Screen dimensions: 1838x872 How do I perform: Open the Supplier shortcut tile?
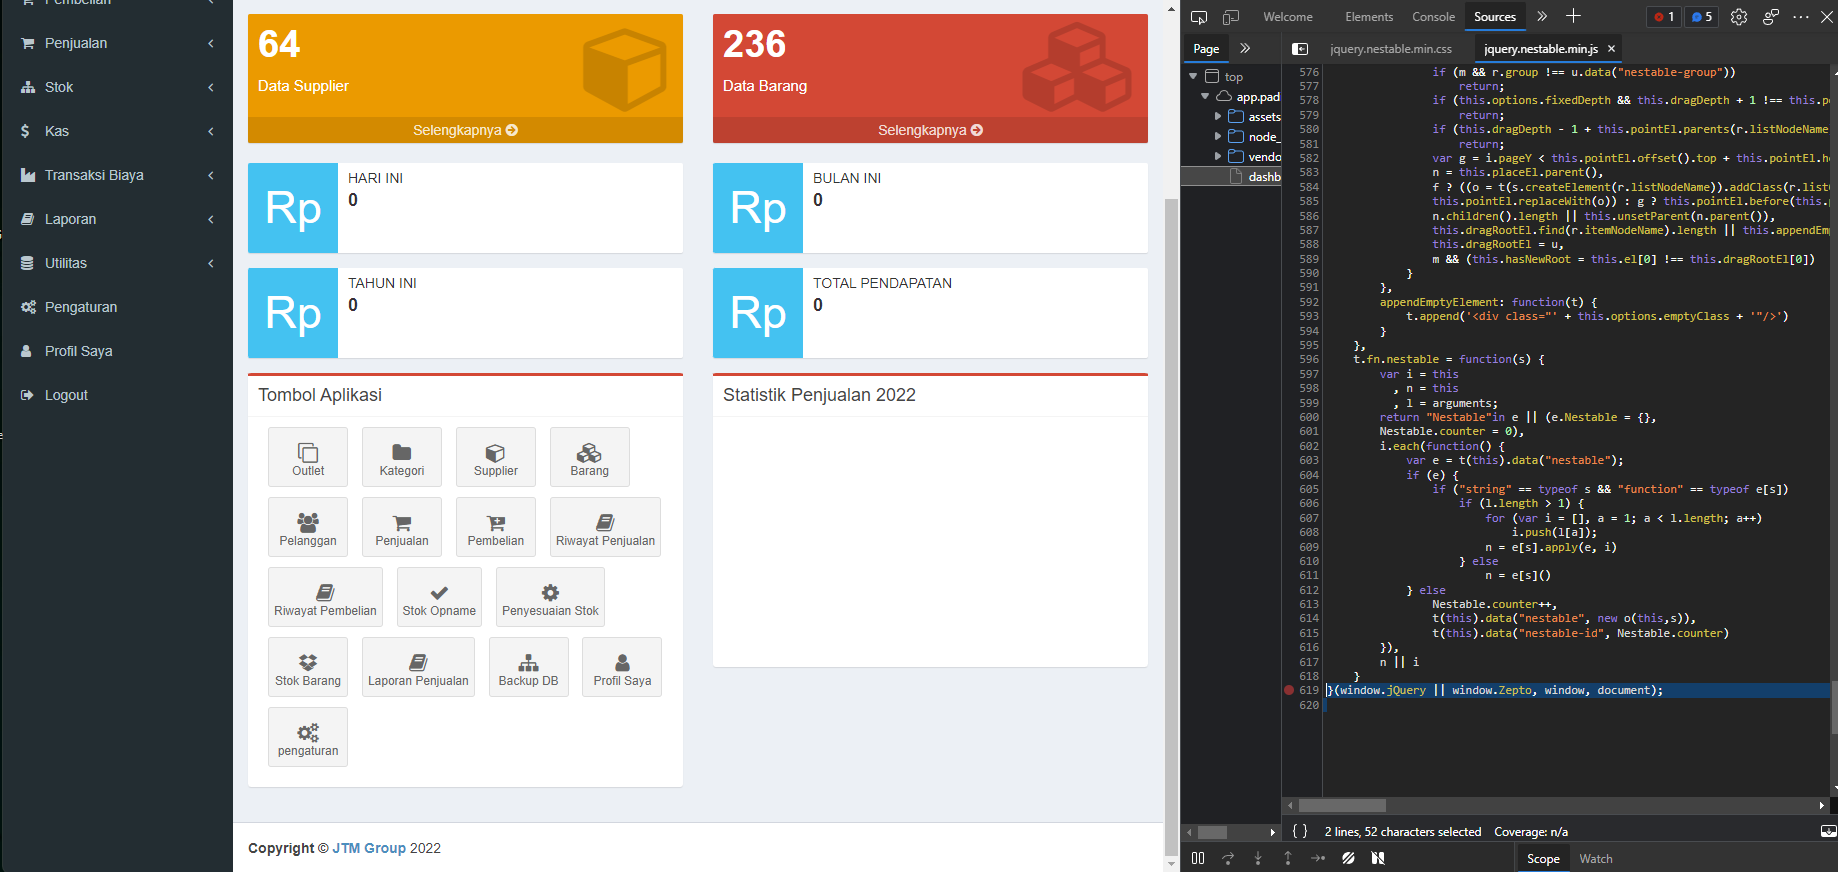pos(496,457)
